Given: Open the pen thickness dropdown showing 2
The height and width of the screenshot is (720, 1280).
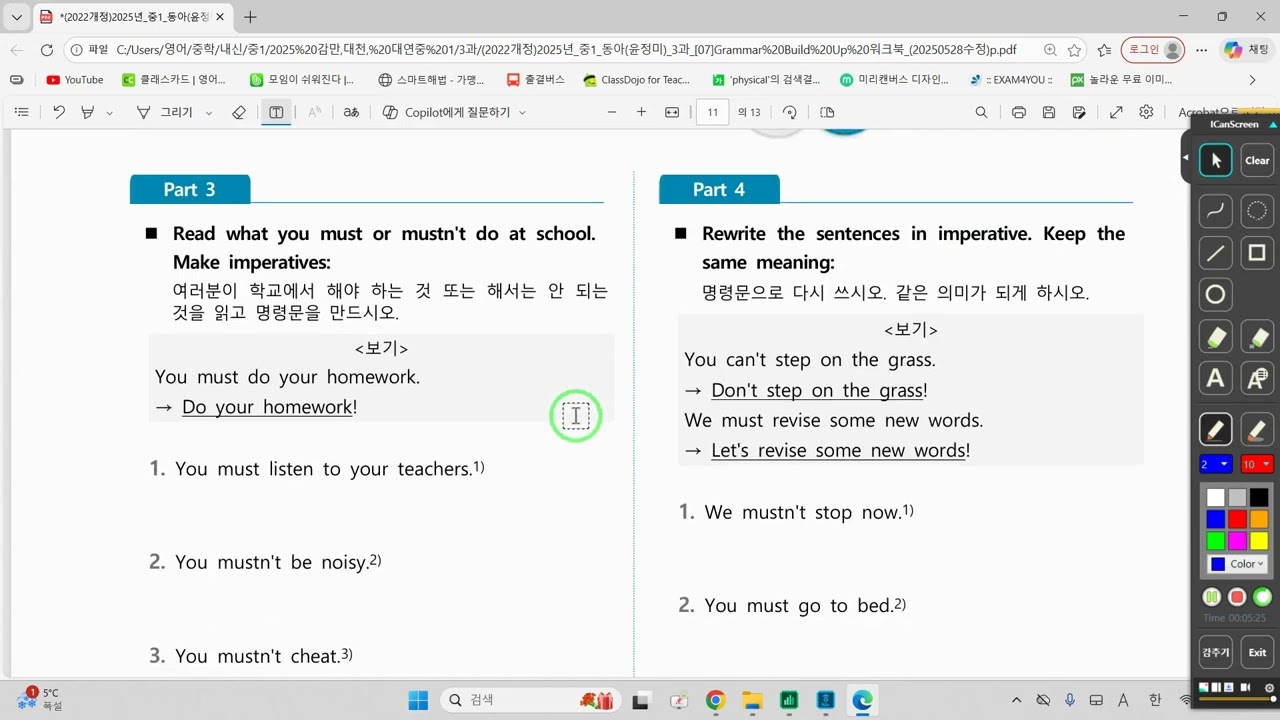Looking at the screenshot, I should pos(1215,464).
